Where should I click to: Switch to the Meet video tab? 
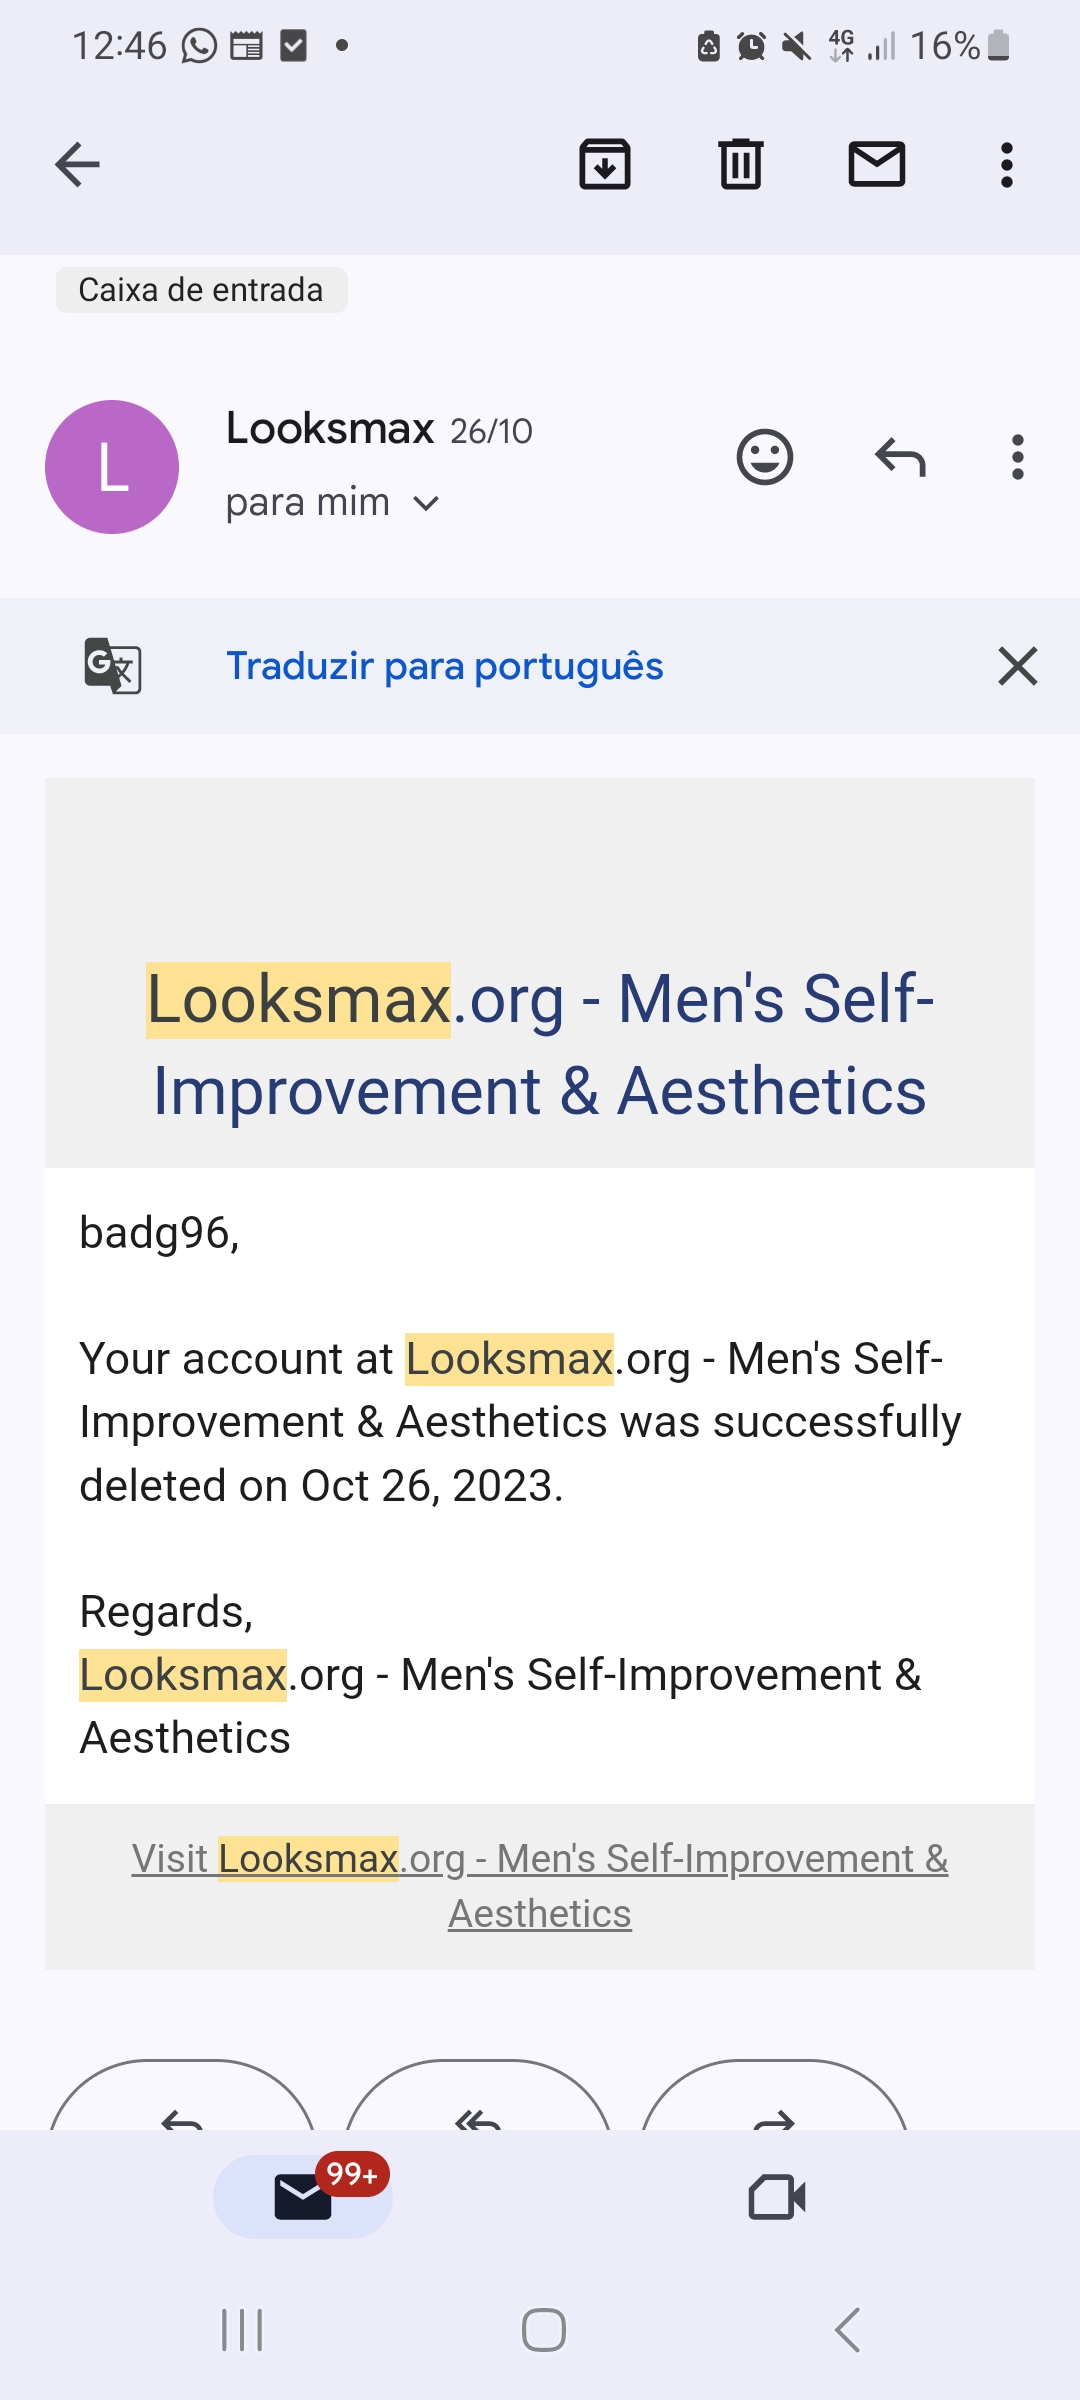click(777, 2197)
